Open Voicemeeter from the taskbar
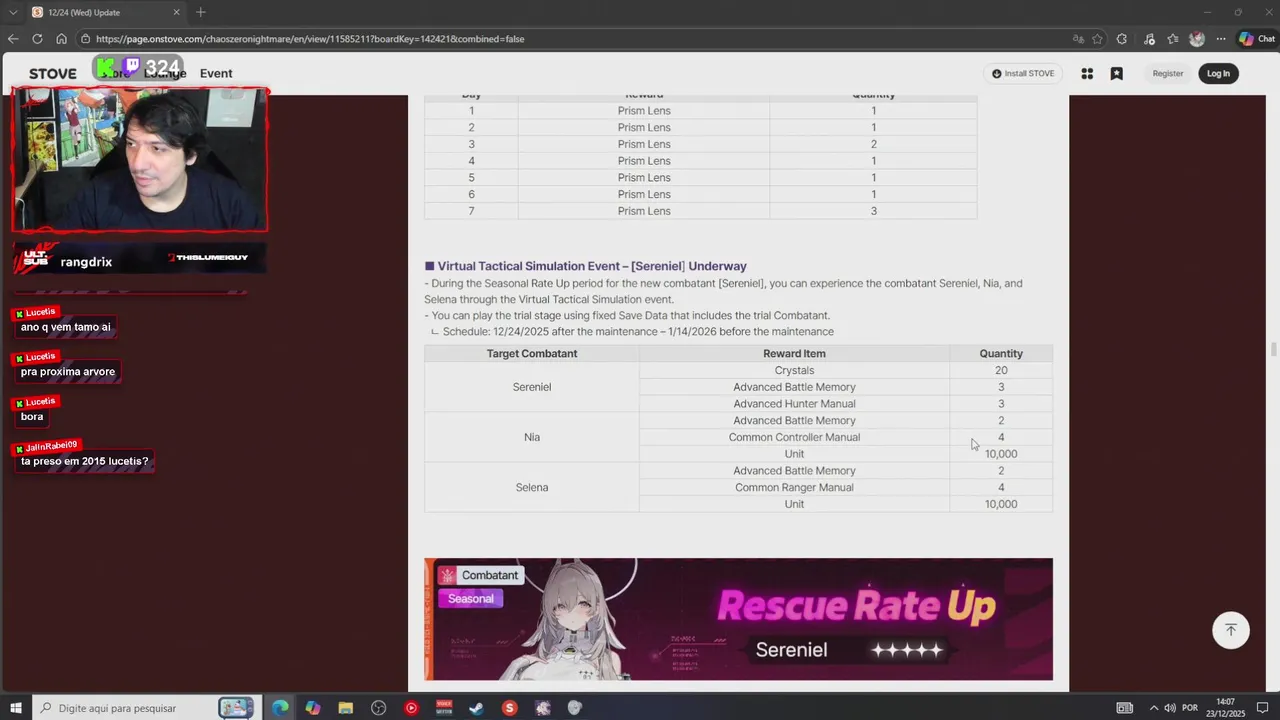 coord(444,708)
